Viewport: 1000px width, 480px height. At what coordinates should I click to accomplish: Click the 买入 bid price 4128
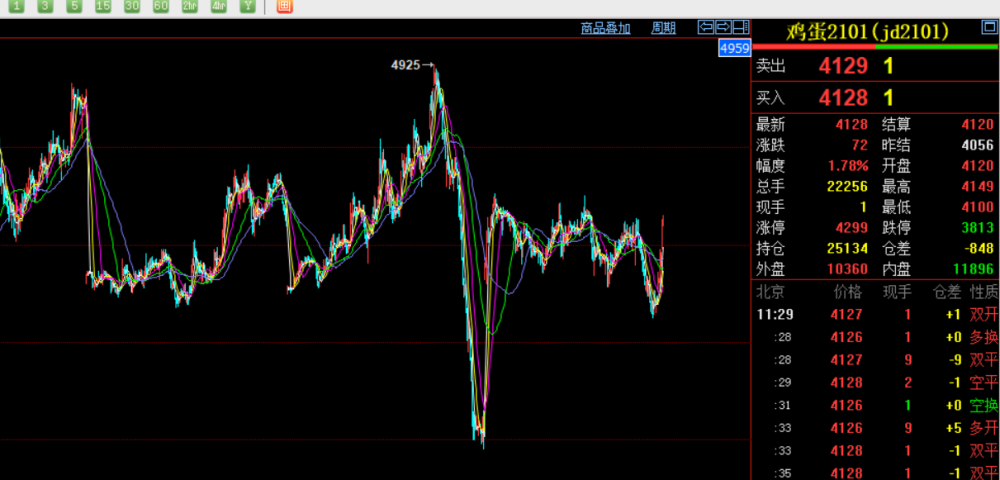point(843,98)
